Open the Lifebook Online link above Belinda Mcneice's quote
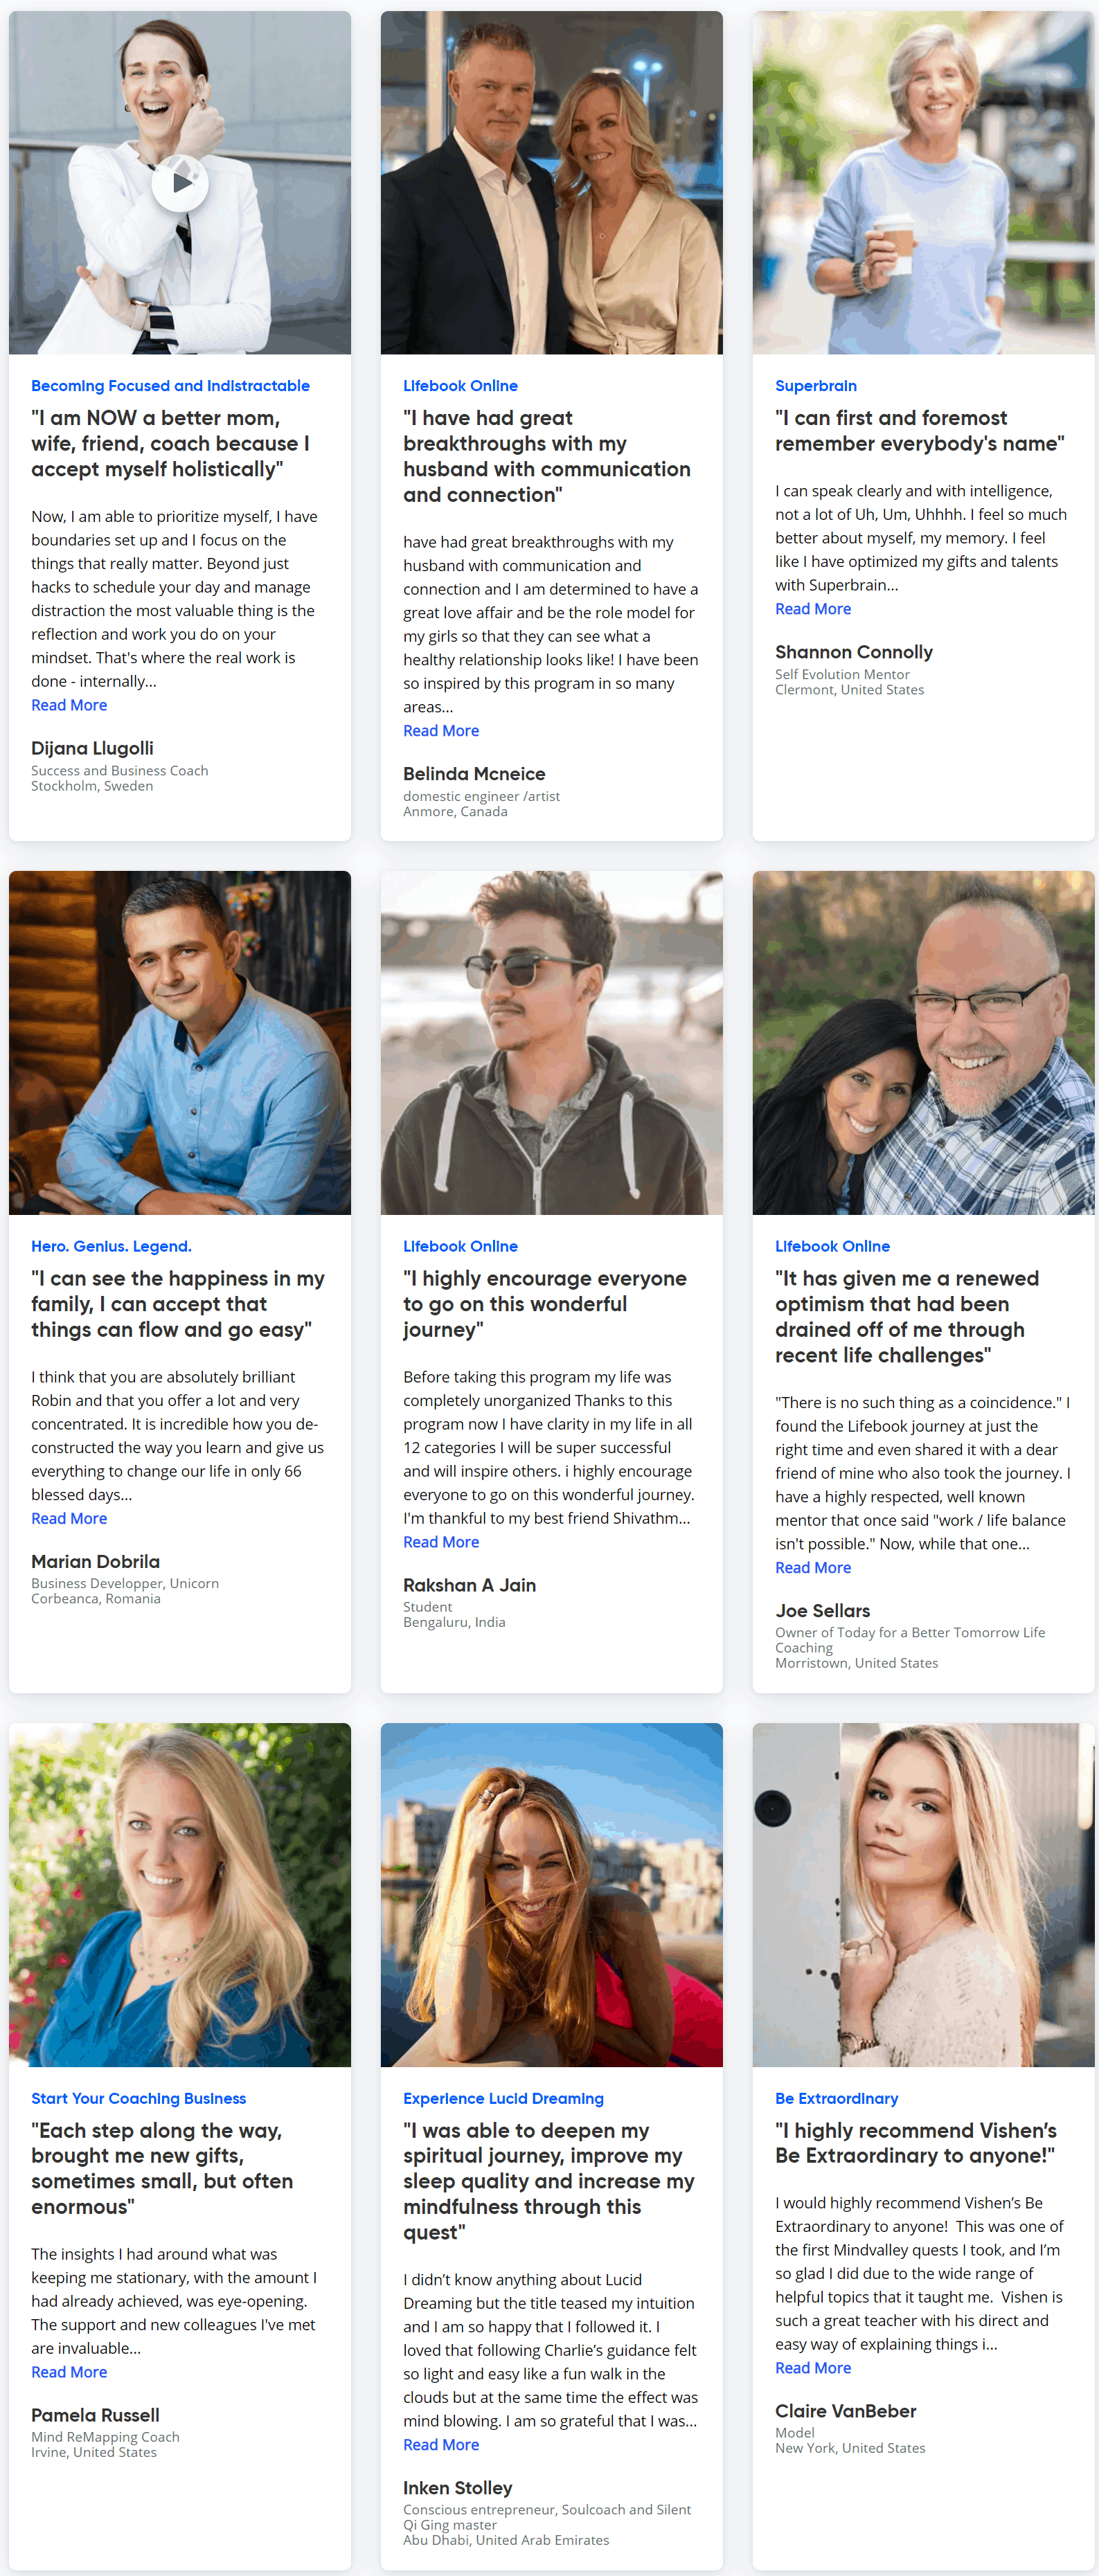1099x2576 pixels. coord(460,386)
